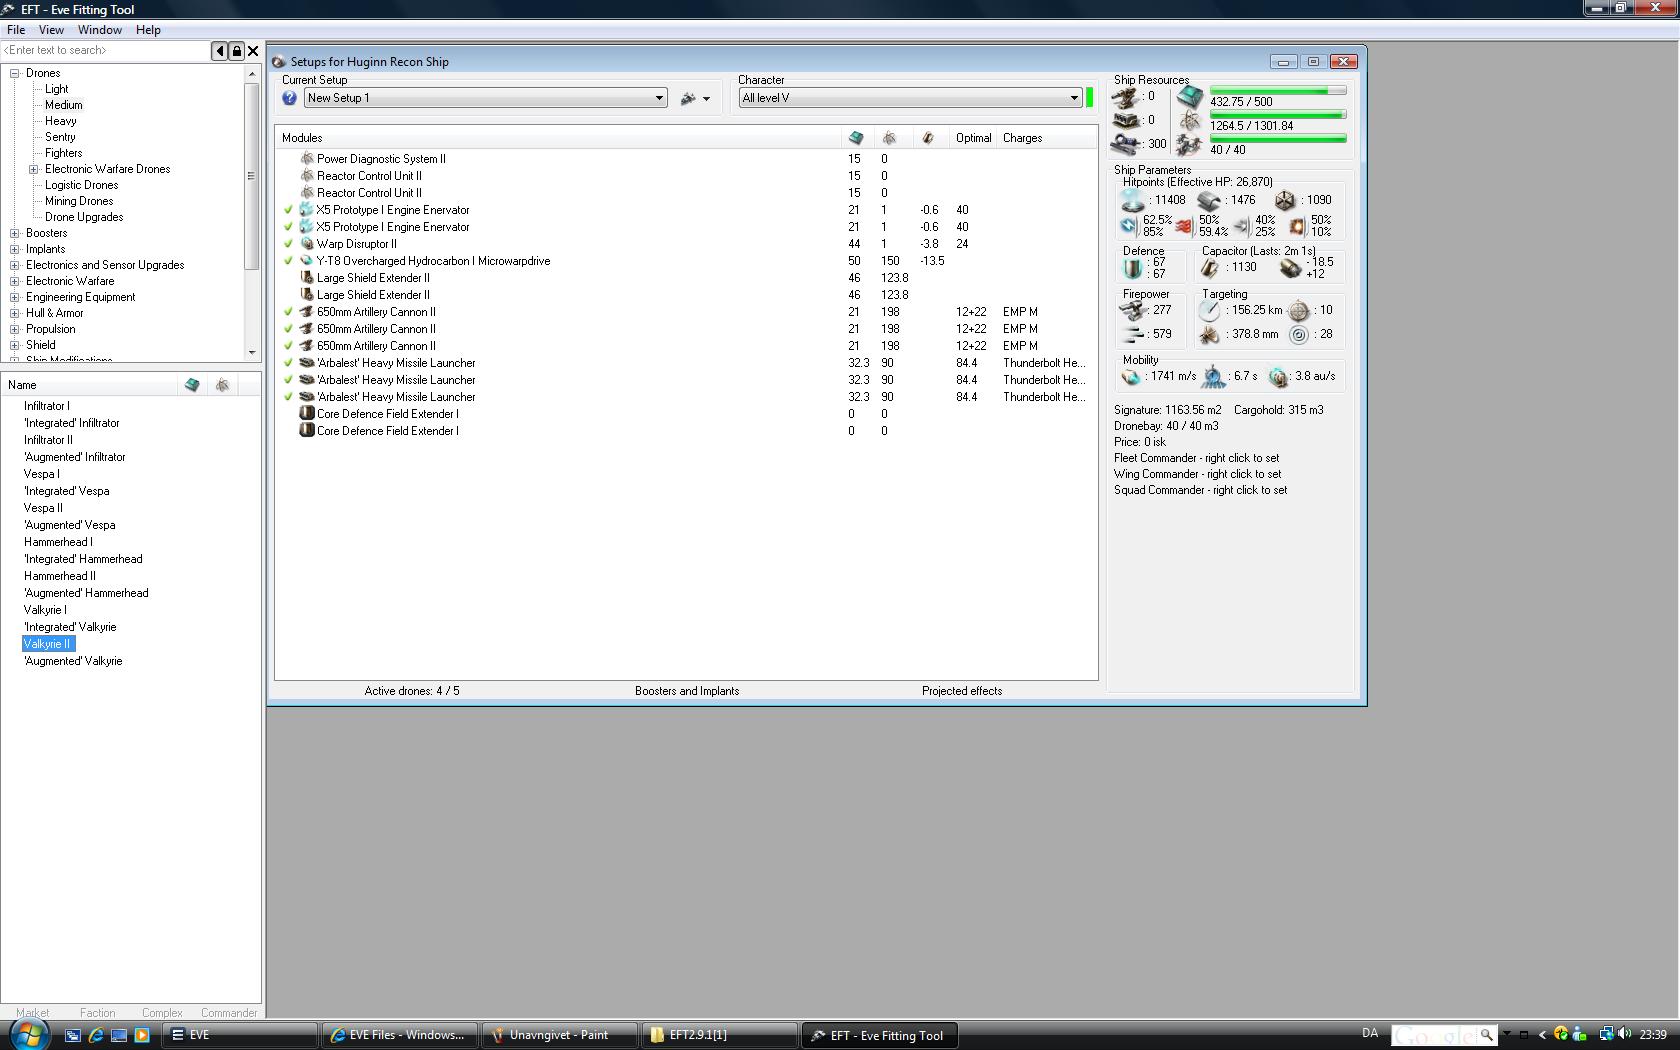Toggle the last 650mm Artillery Cannon II checkmark
This screenshot has height=1050, width=1680.
click(288, 346)
